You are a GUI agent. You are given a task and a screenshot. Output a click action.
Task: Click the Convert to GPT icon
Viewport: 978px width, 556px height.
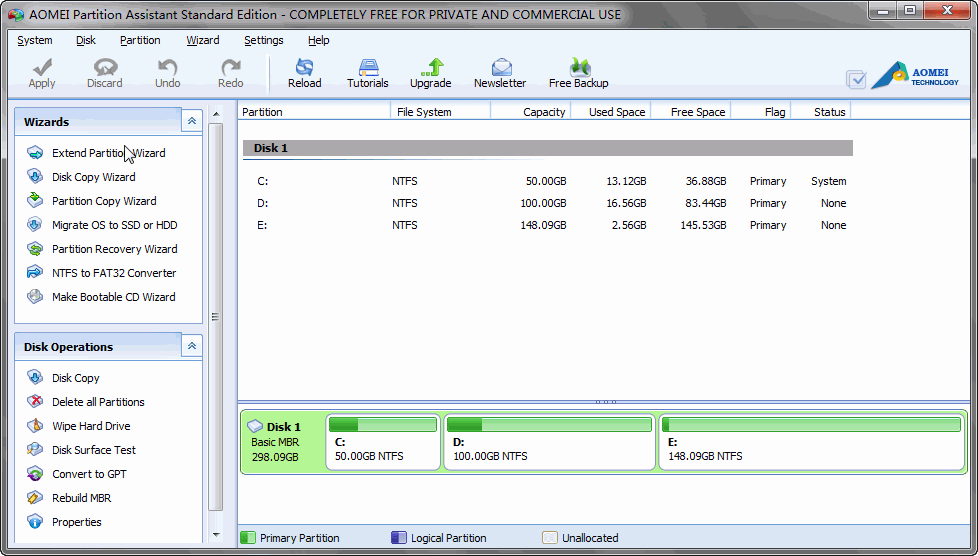point(35,474)
